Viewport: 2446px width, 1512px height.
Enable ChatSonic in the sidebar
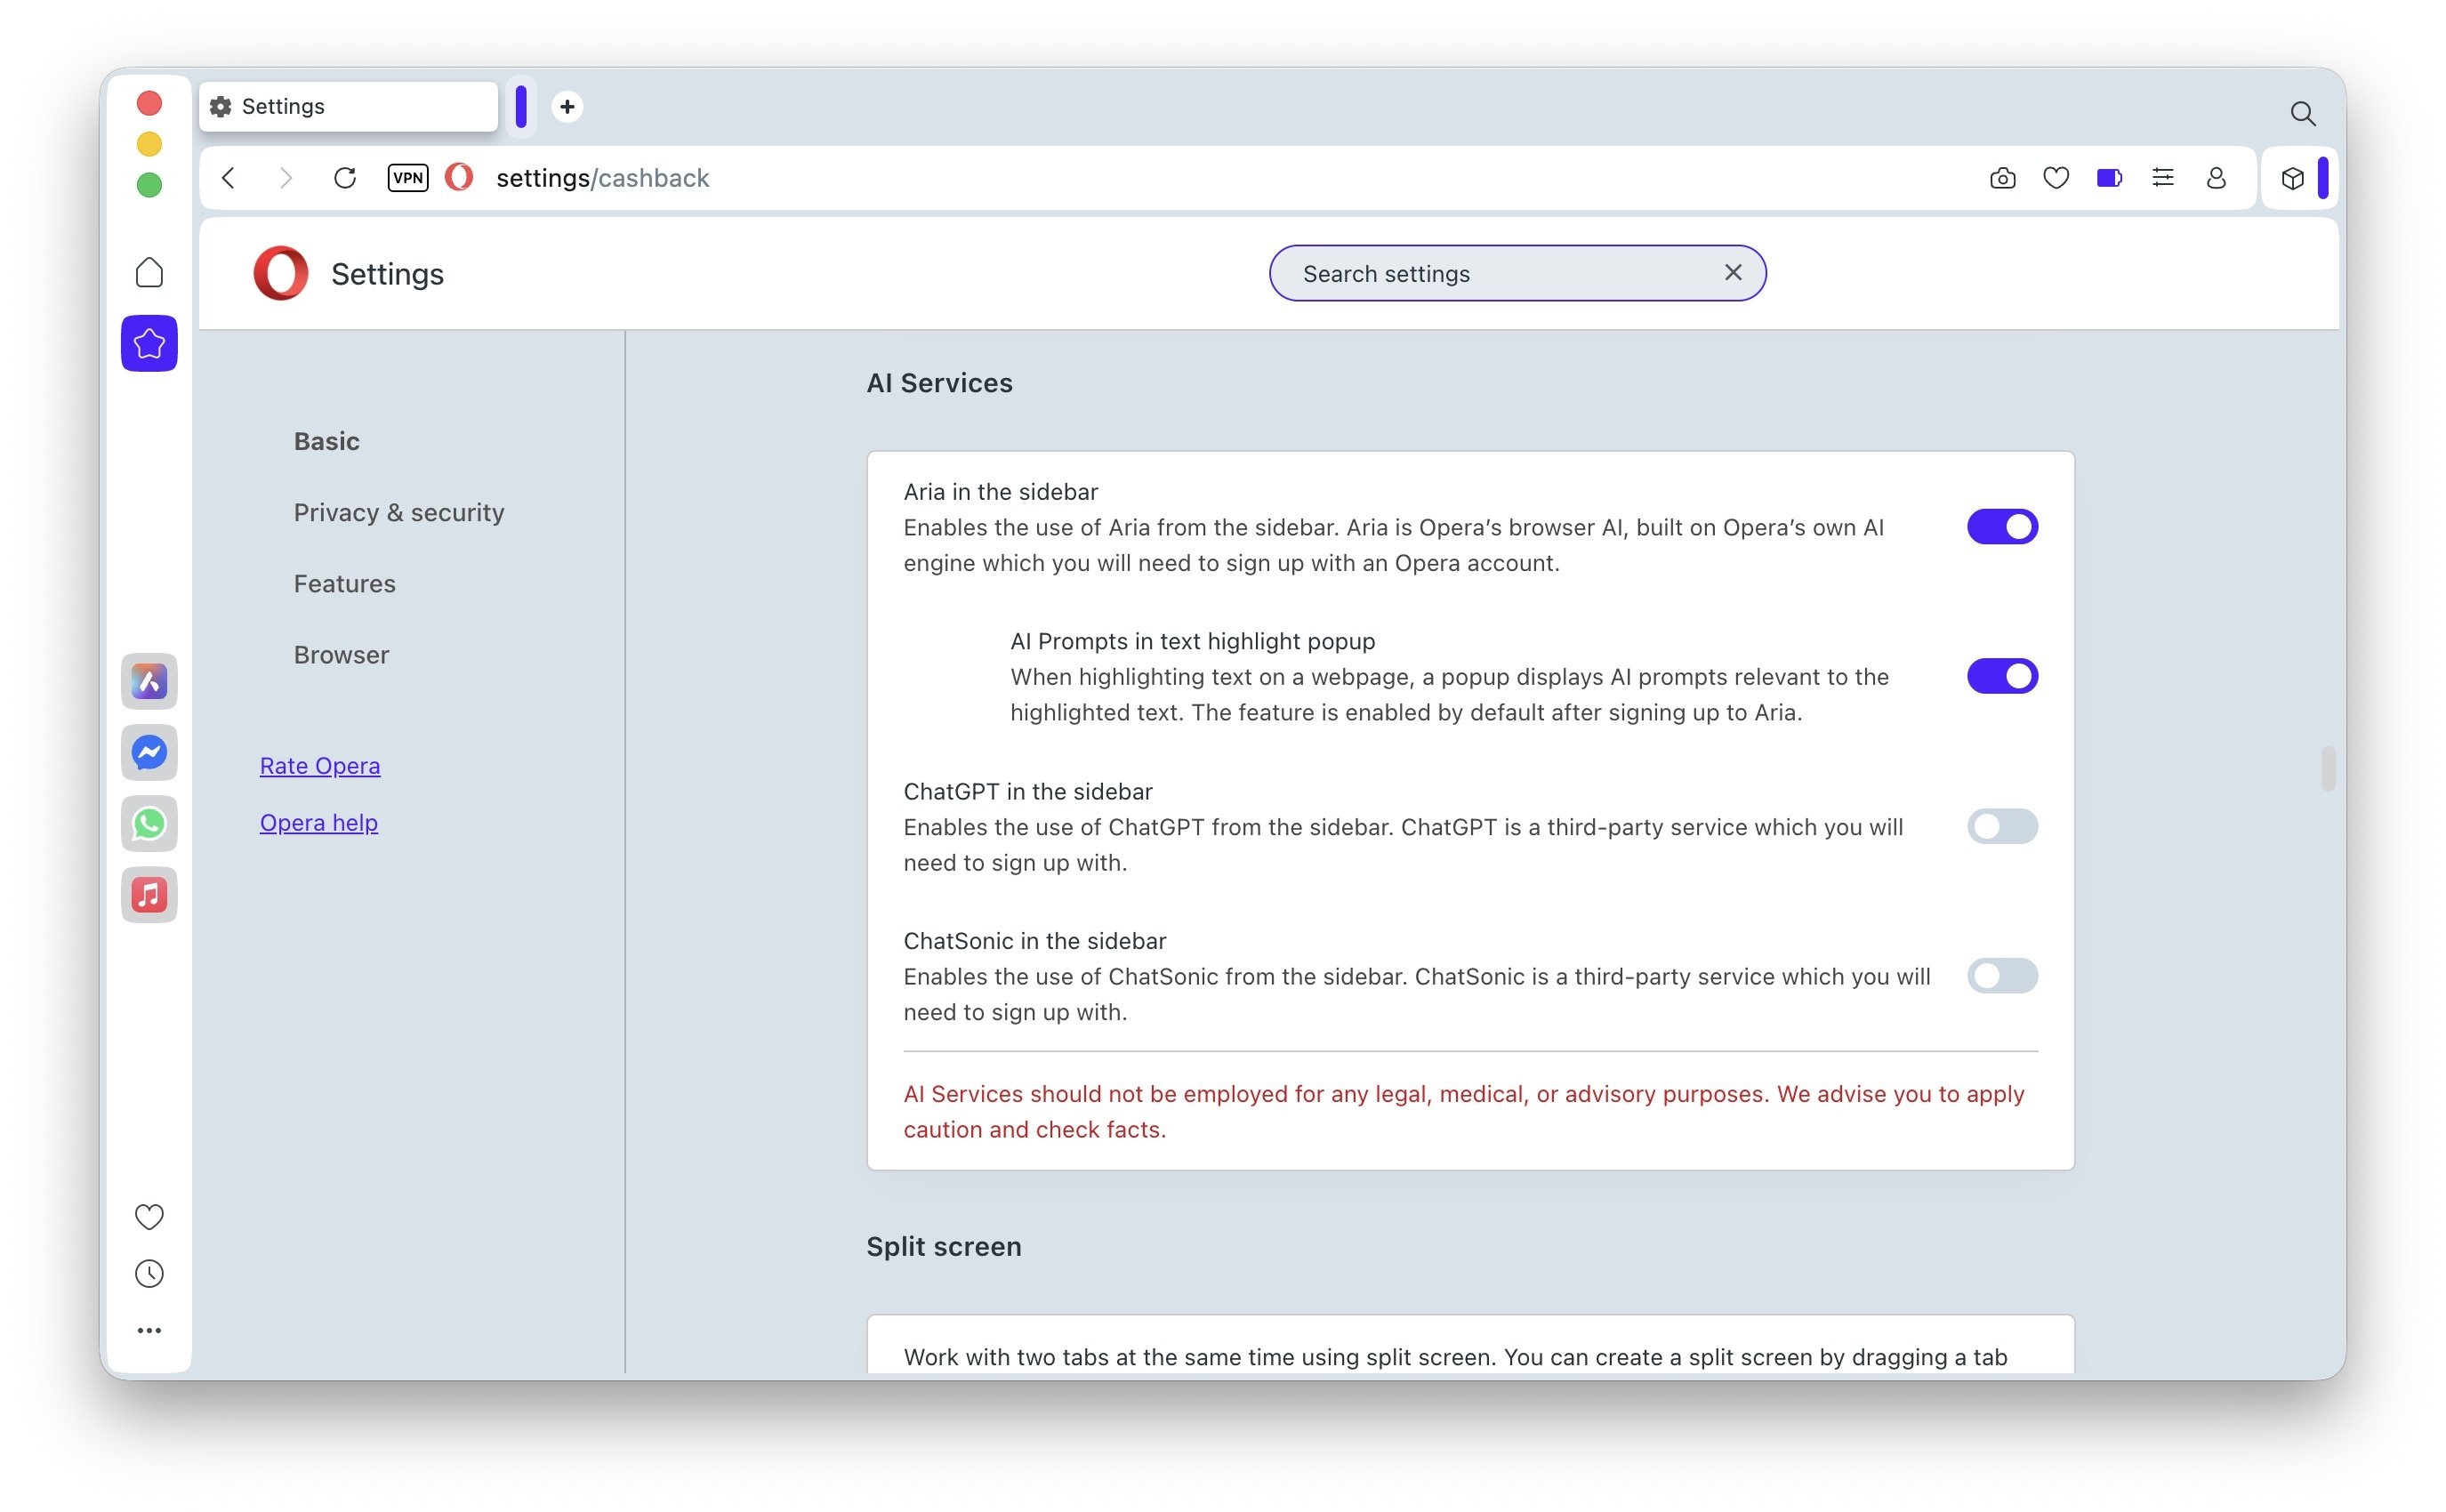[2001, 976]
